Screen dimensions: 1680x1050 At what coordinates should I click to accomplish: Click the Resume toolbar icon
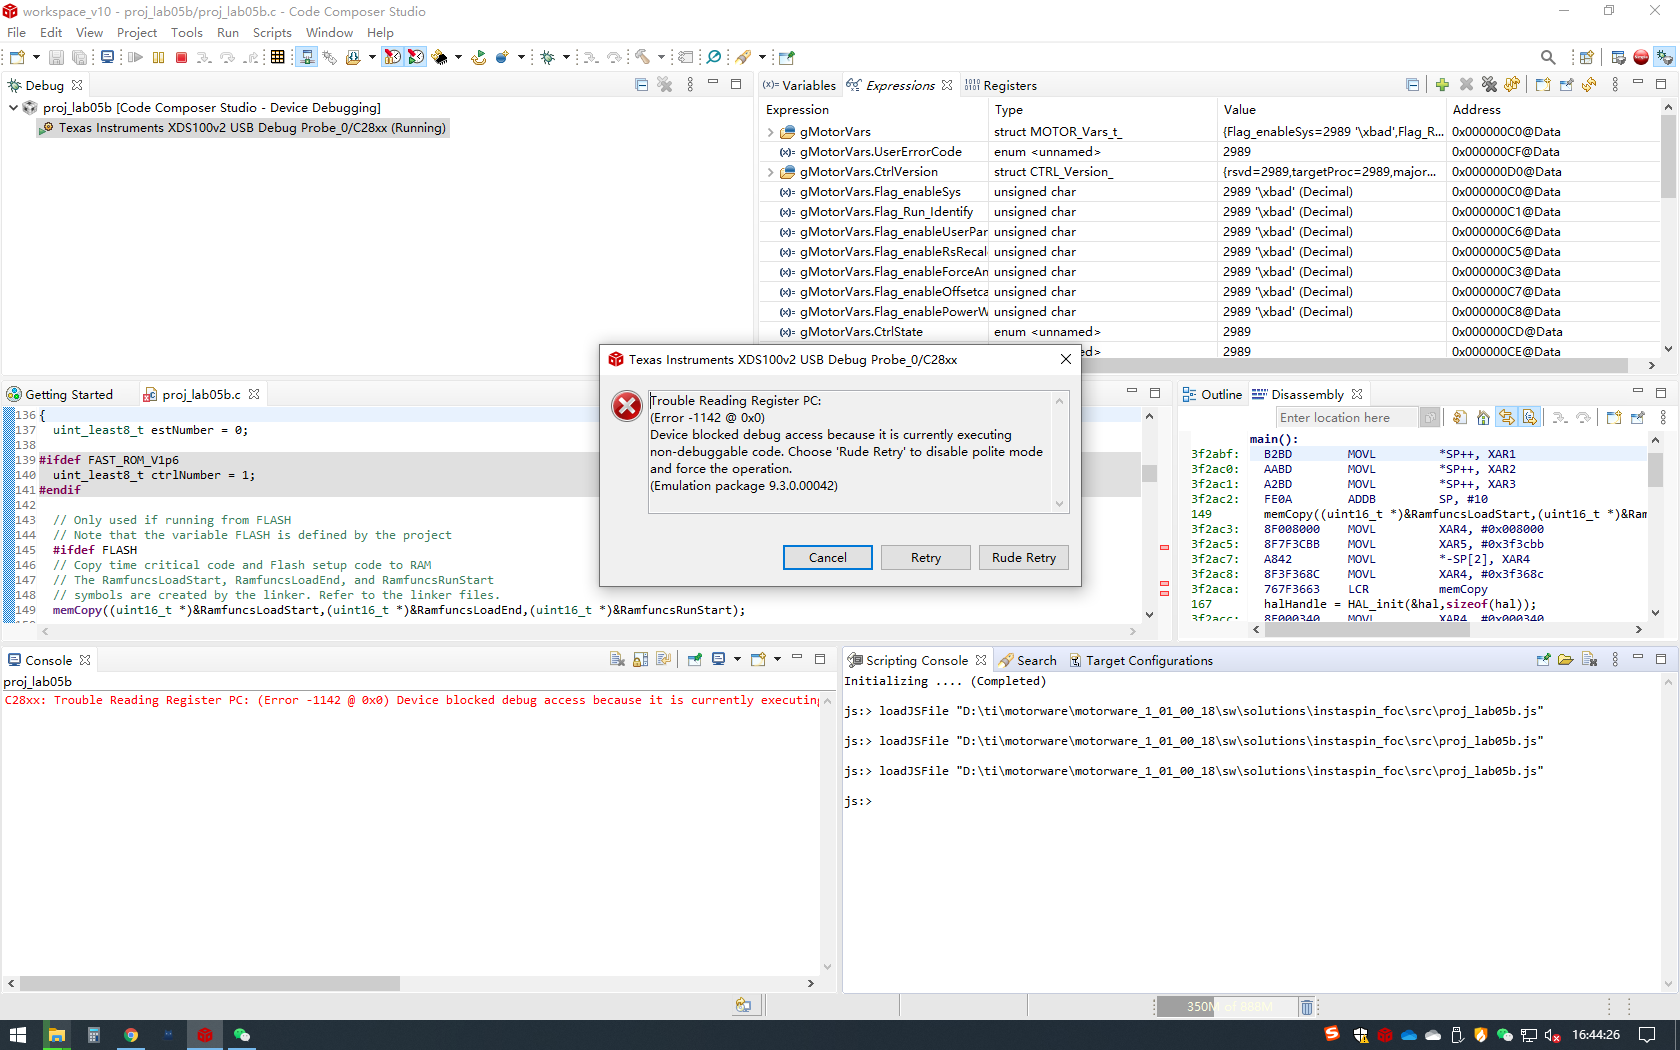click(x=135, y=58)
